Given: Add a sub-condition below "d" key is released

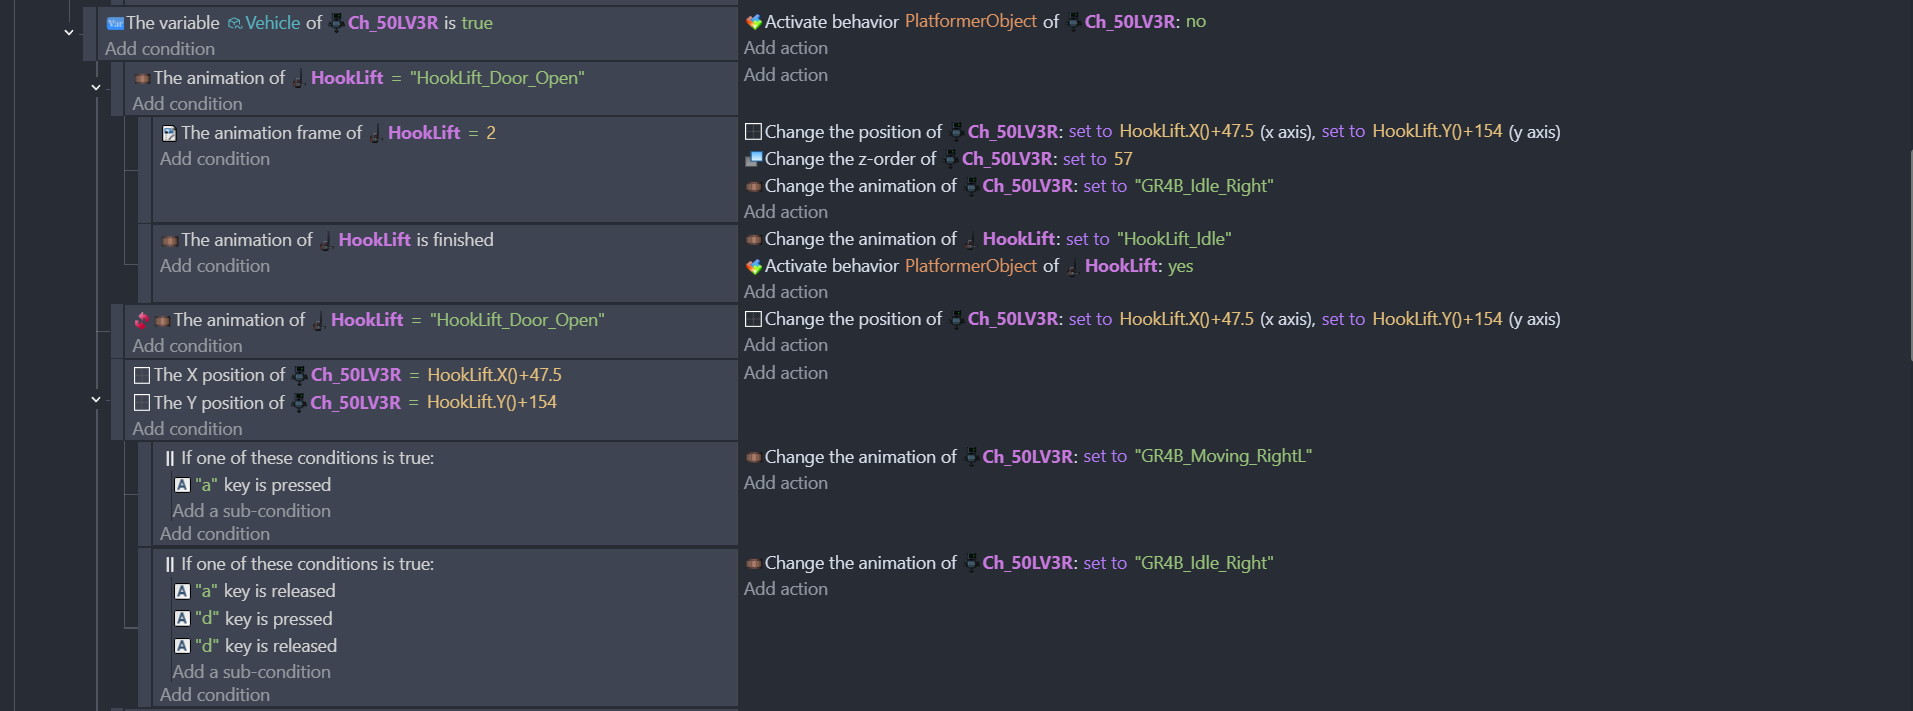Looking at the screenshot, I should click(x=251, y=672).
